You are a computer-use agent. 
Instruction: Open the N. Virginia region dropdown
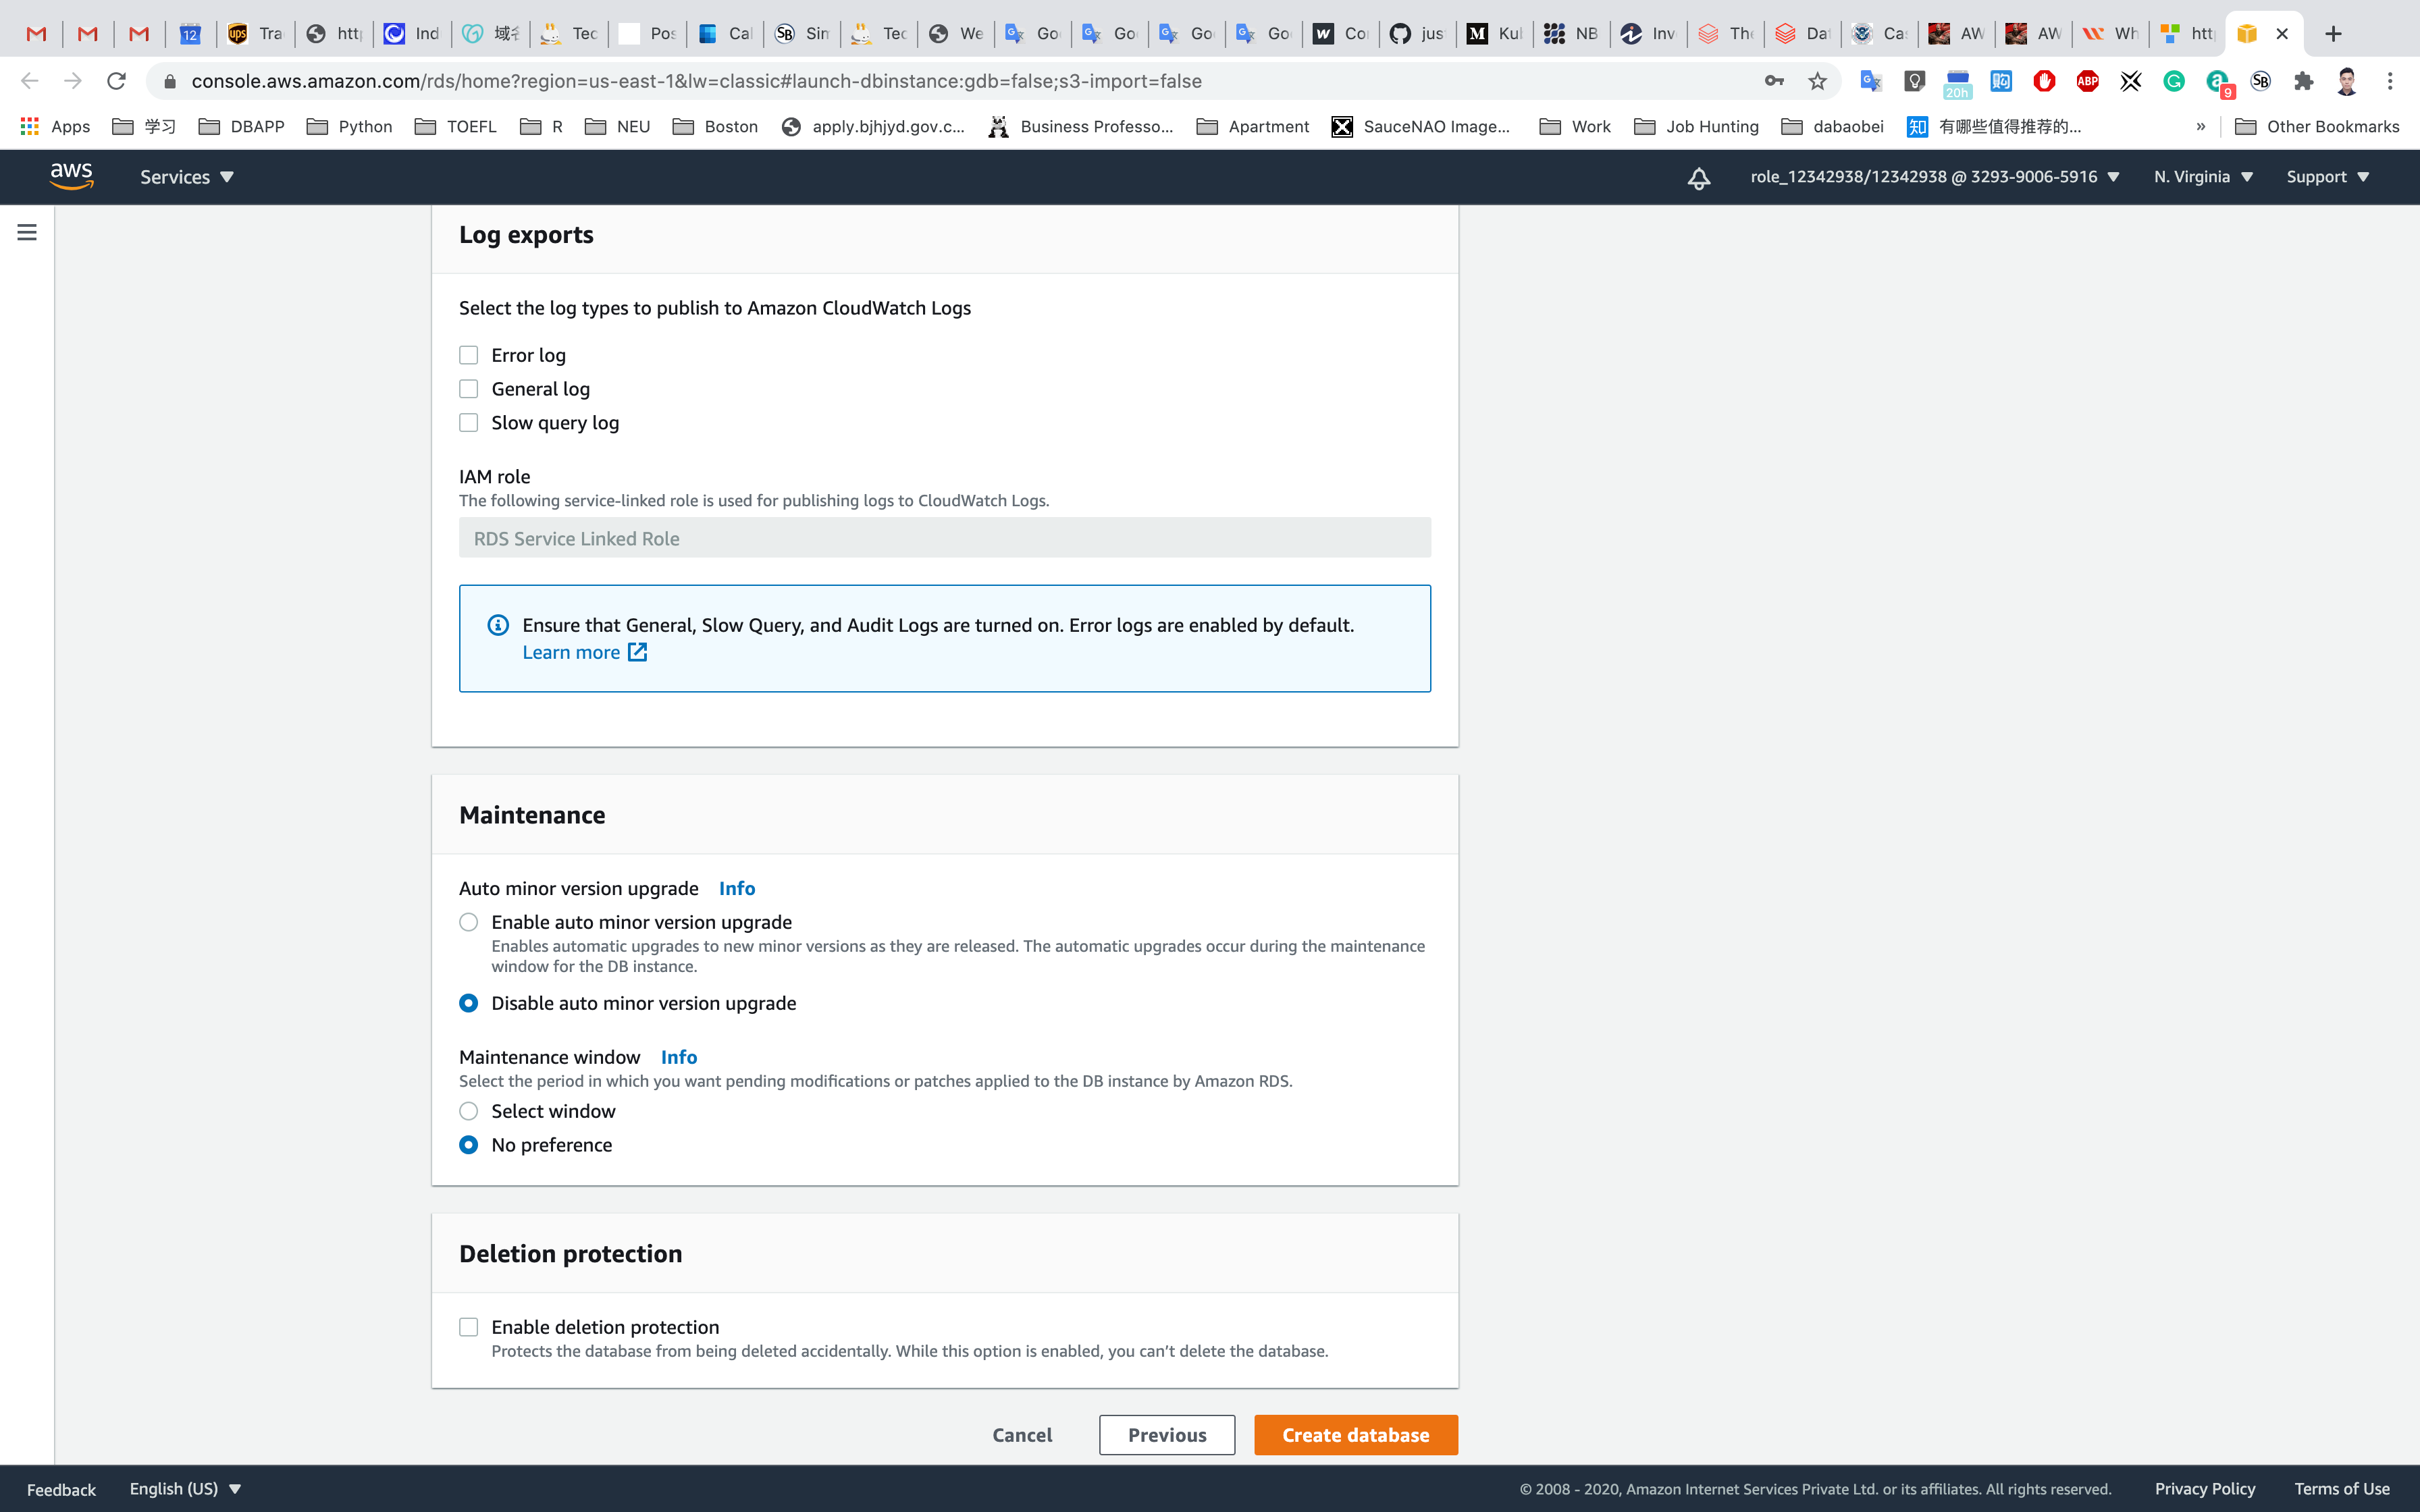pos(2202,177)
